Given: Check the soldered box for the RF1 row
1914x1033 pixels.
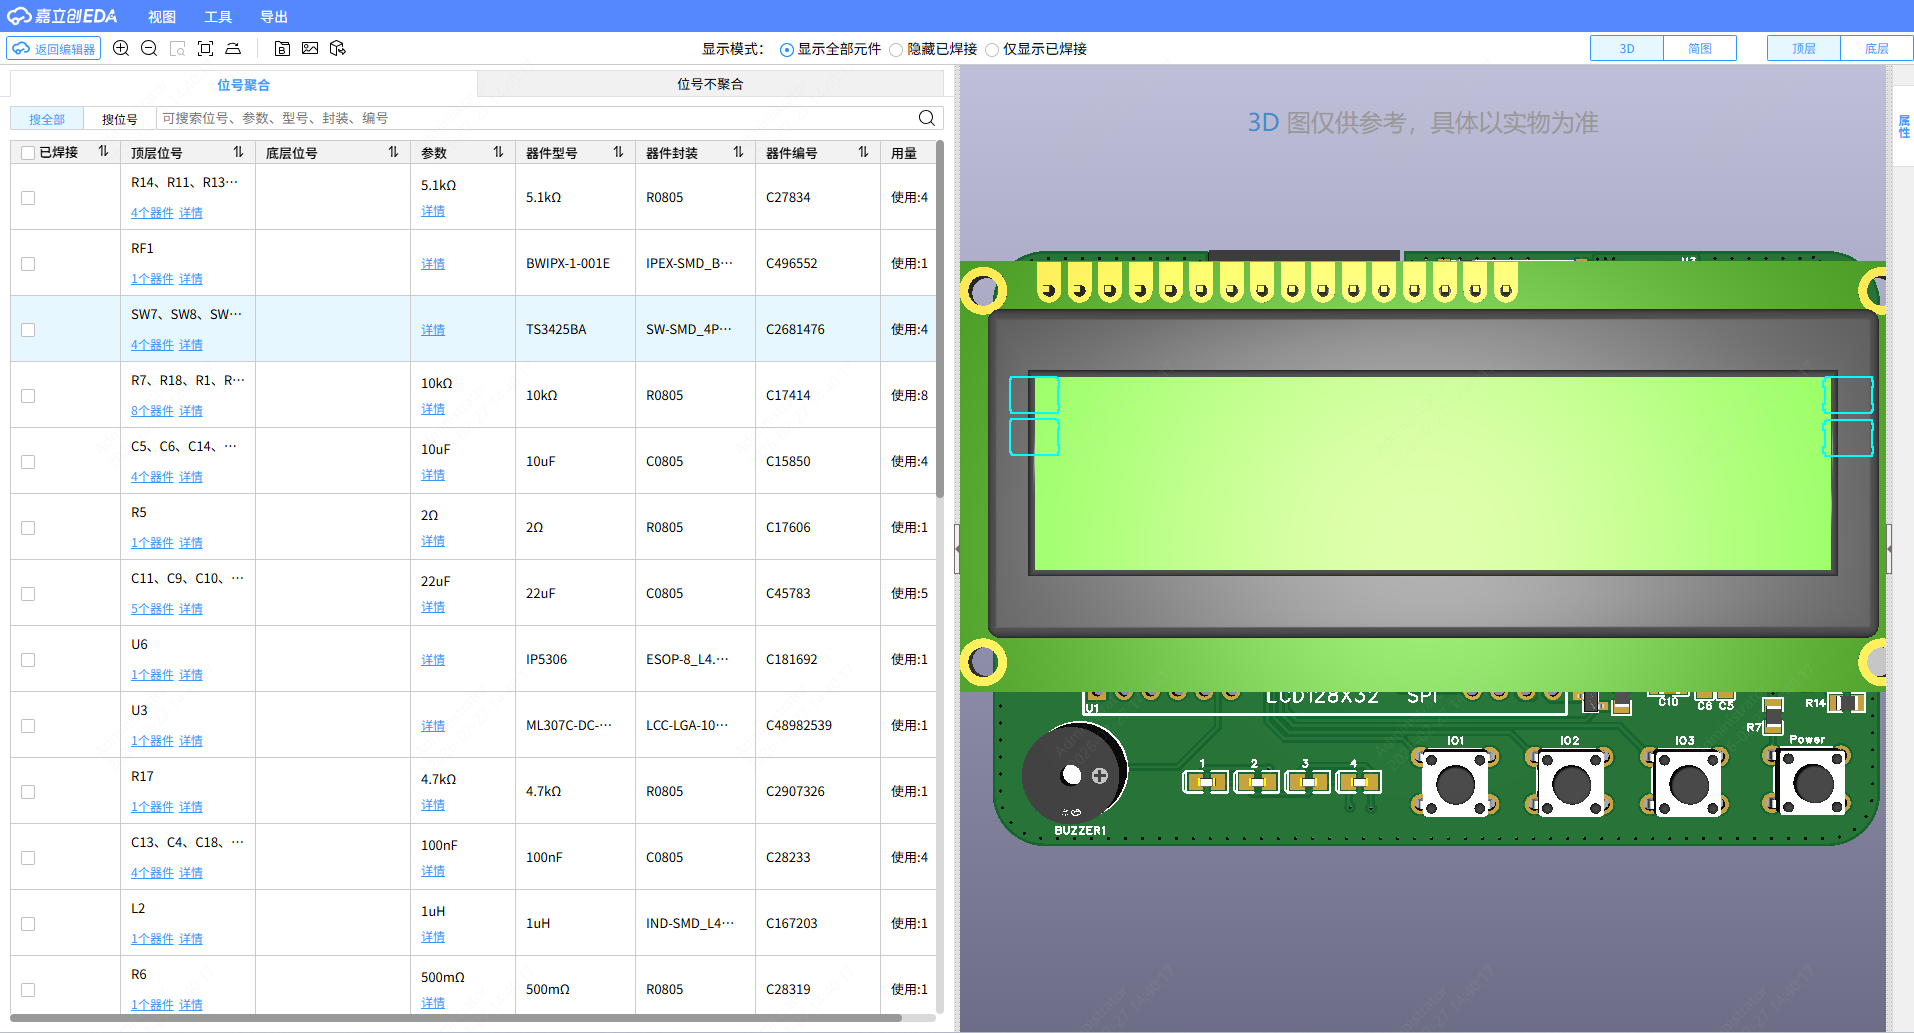Looking at the screenshot, I should point(28,264).
